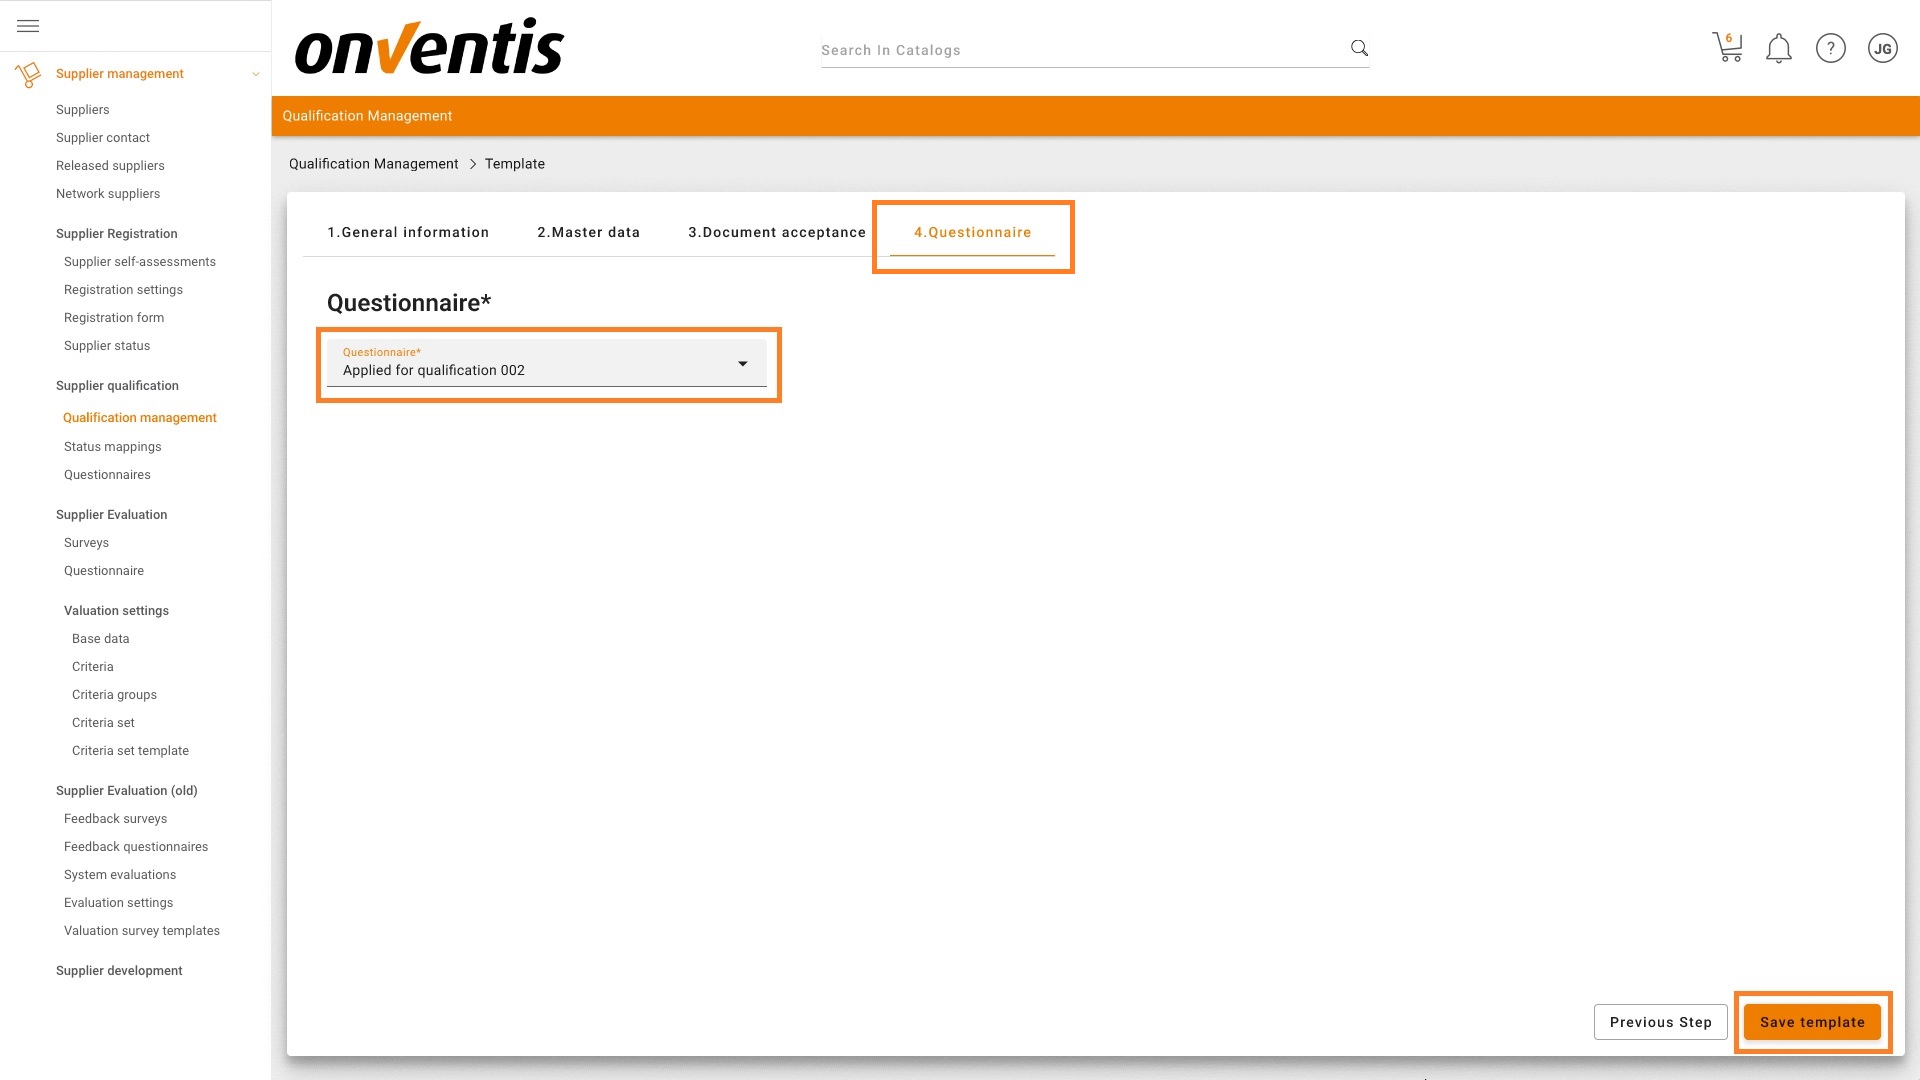Screen dimensions: 1920x1080
Task: Switch to the Document acceptance tab
Action: coord(776,232)
